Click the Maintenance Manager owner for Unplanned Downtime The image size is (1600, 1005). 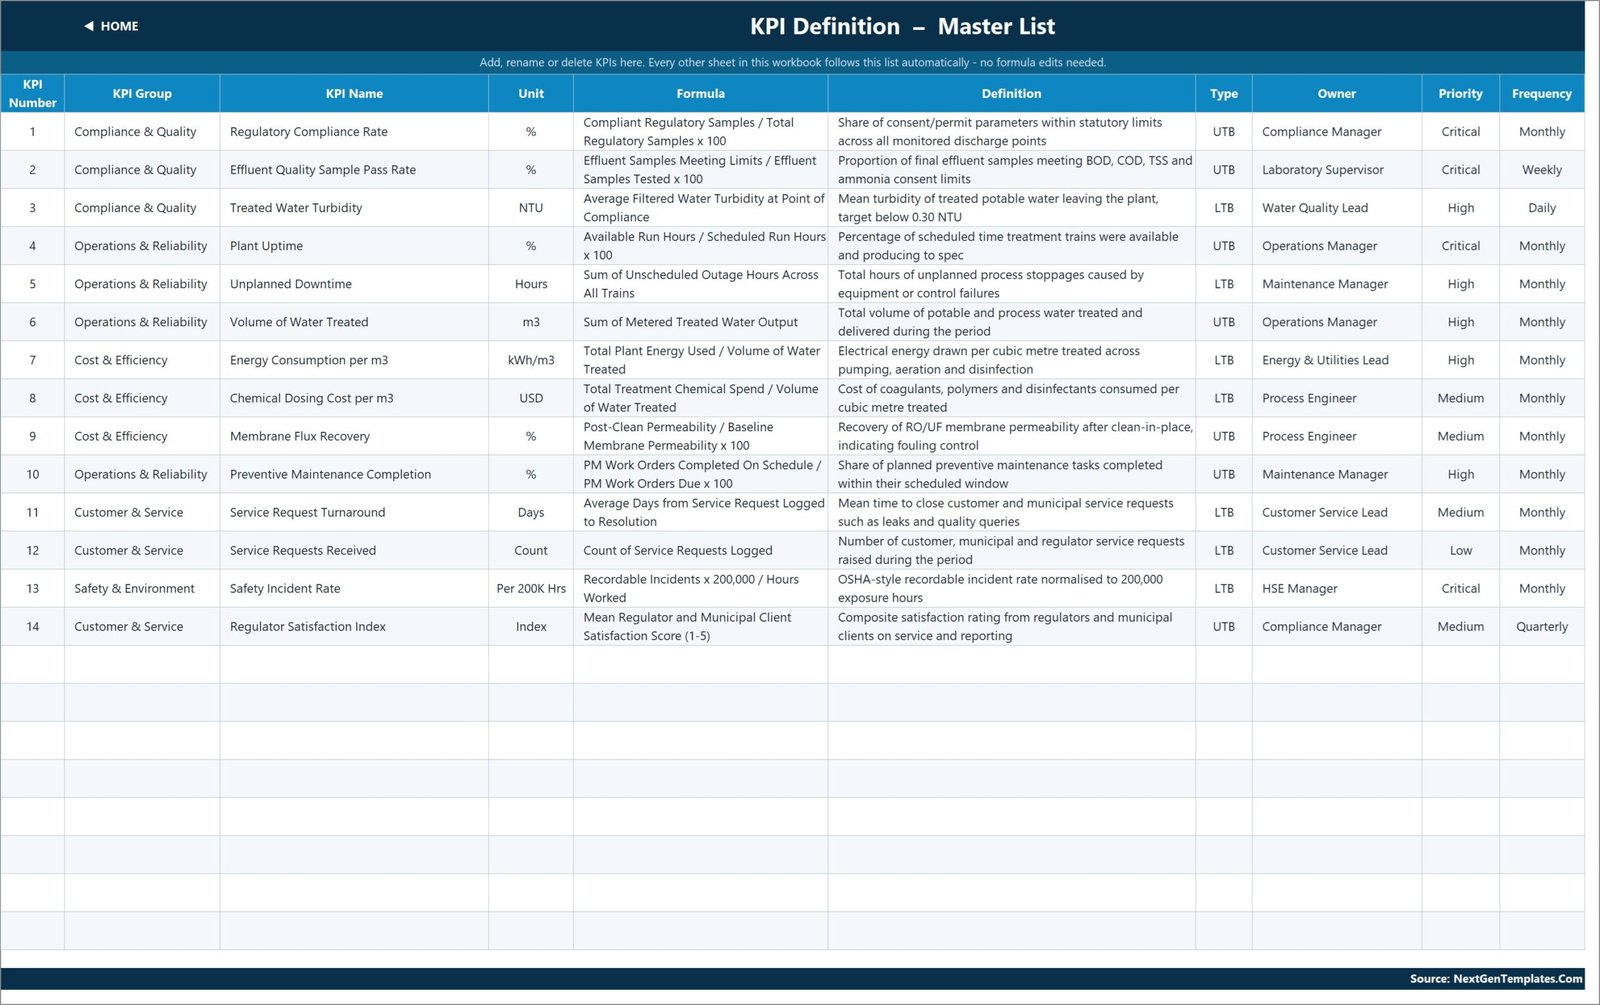(1337, 284)
